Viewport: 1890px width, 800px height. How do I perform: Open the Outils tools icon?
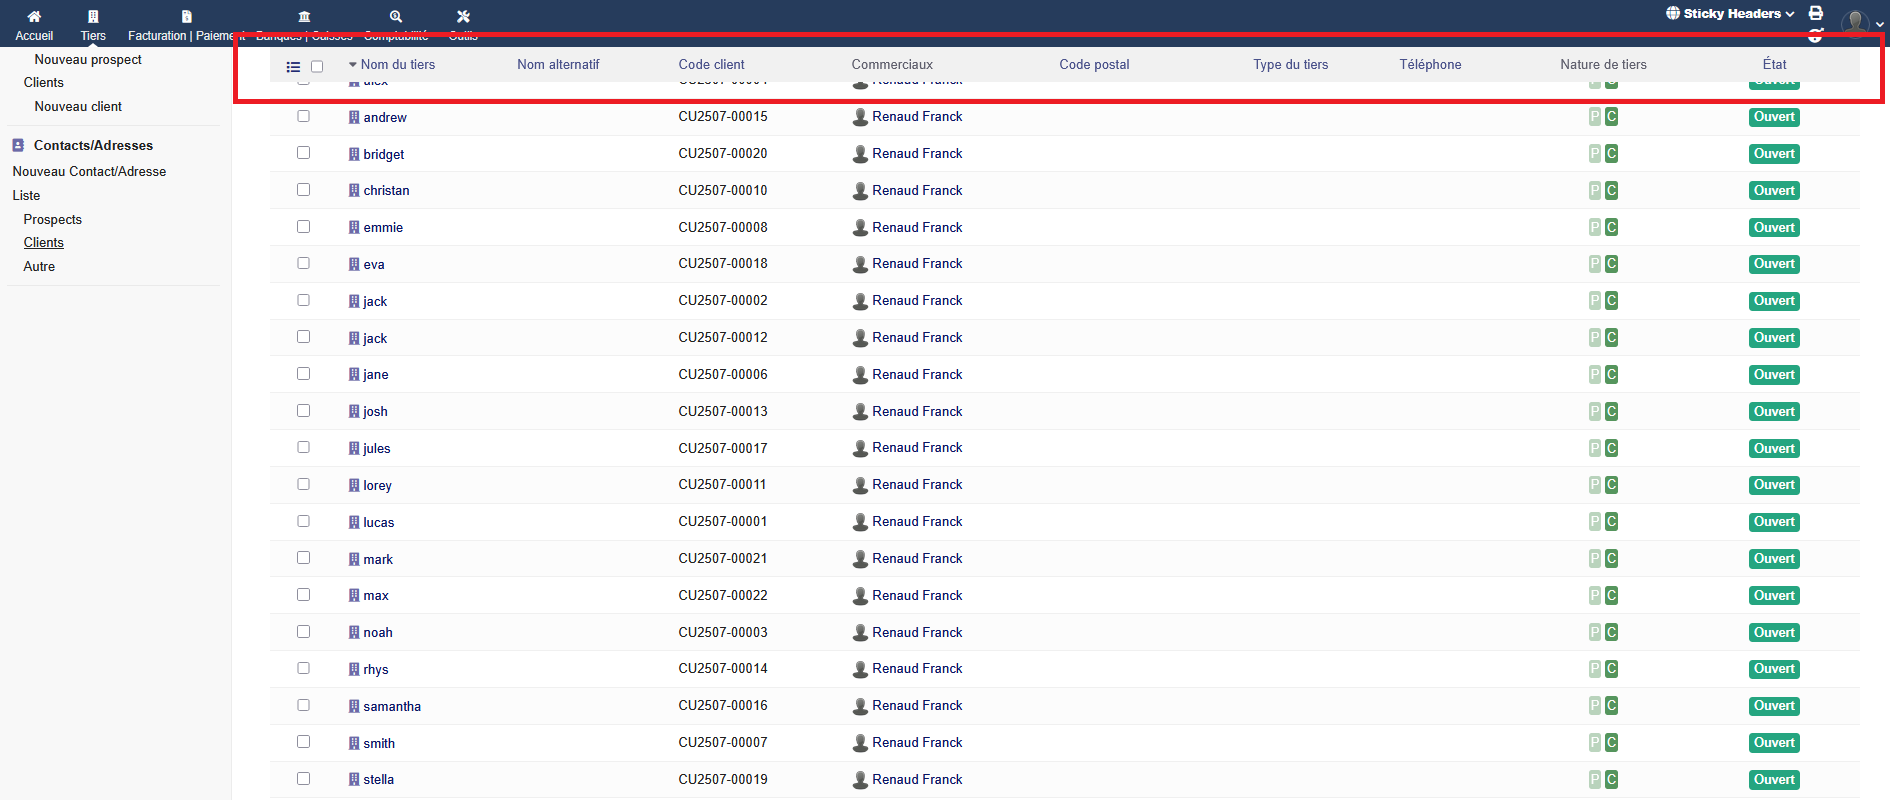point(463,17)
